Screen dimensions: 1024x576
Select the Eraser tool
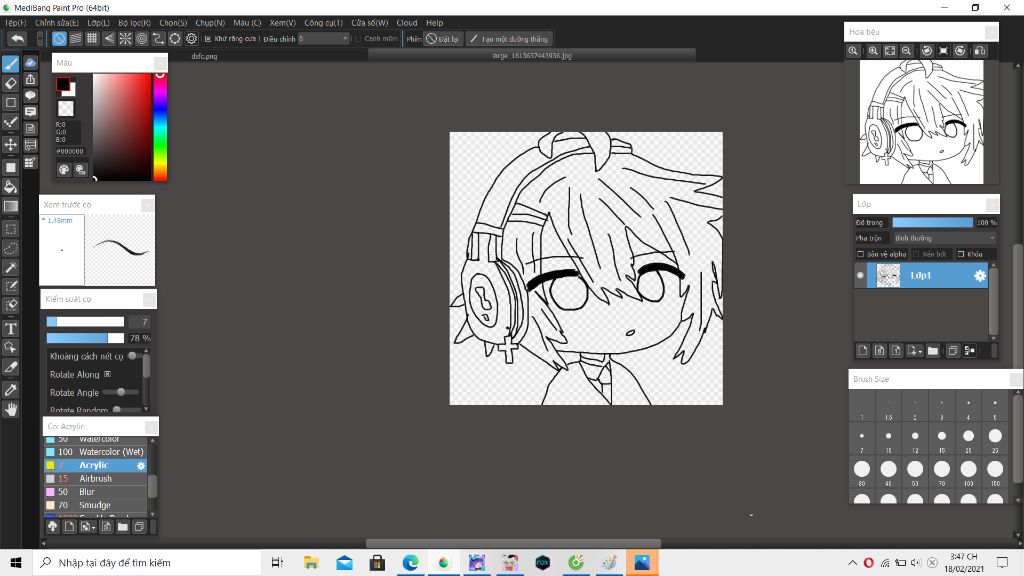click(11, 83)
